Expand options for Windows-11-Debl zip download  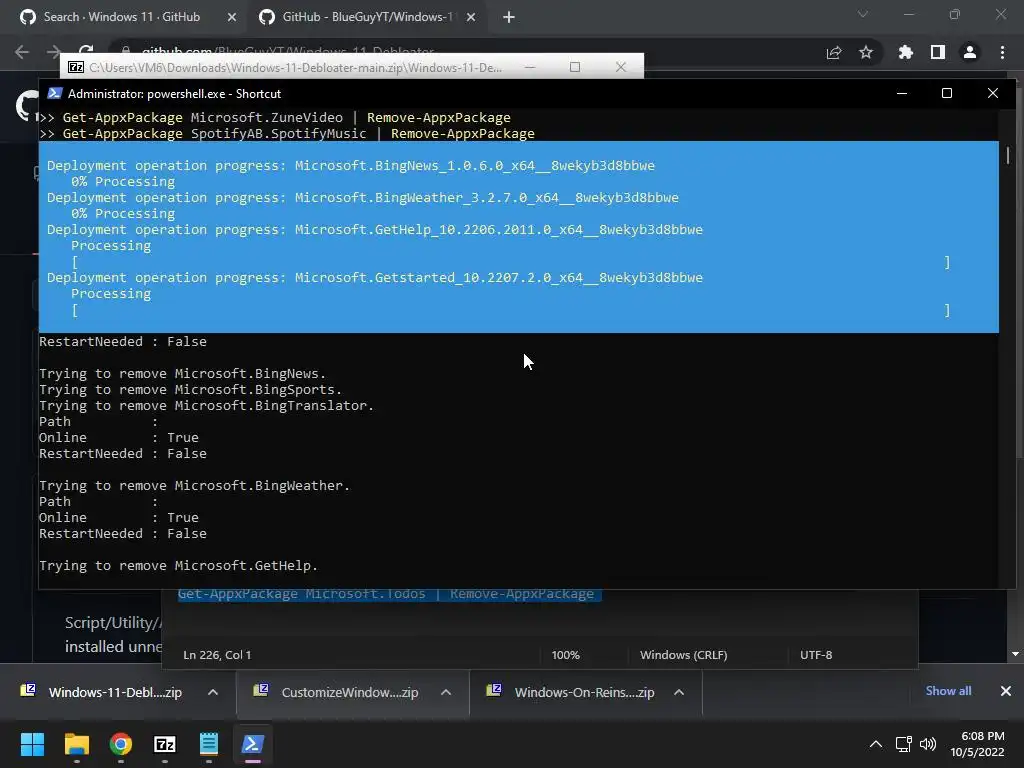tap(213, 692)
